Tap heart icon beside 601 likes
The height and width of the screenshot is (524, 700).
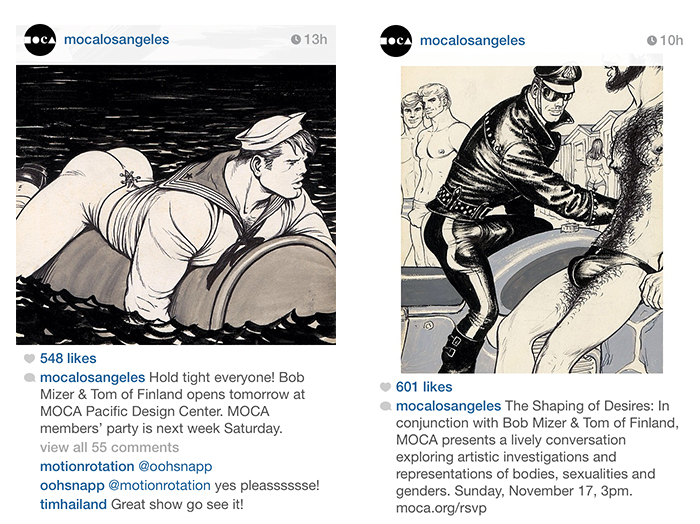coord(385,387)
